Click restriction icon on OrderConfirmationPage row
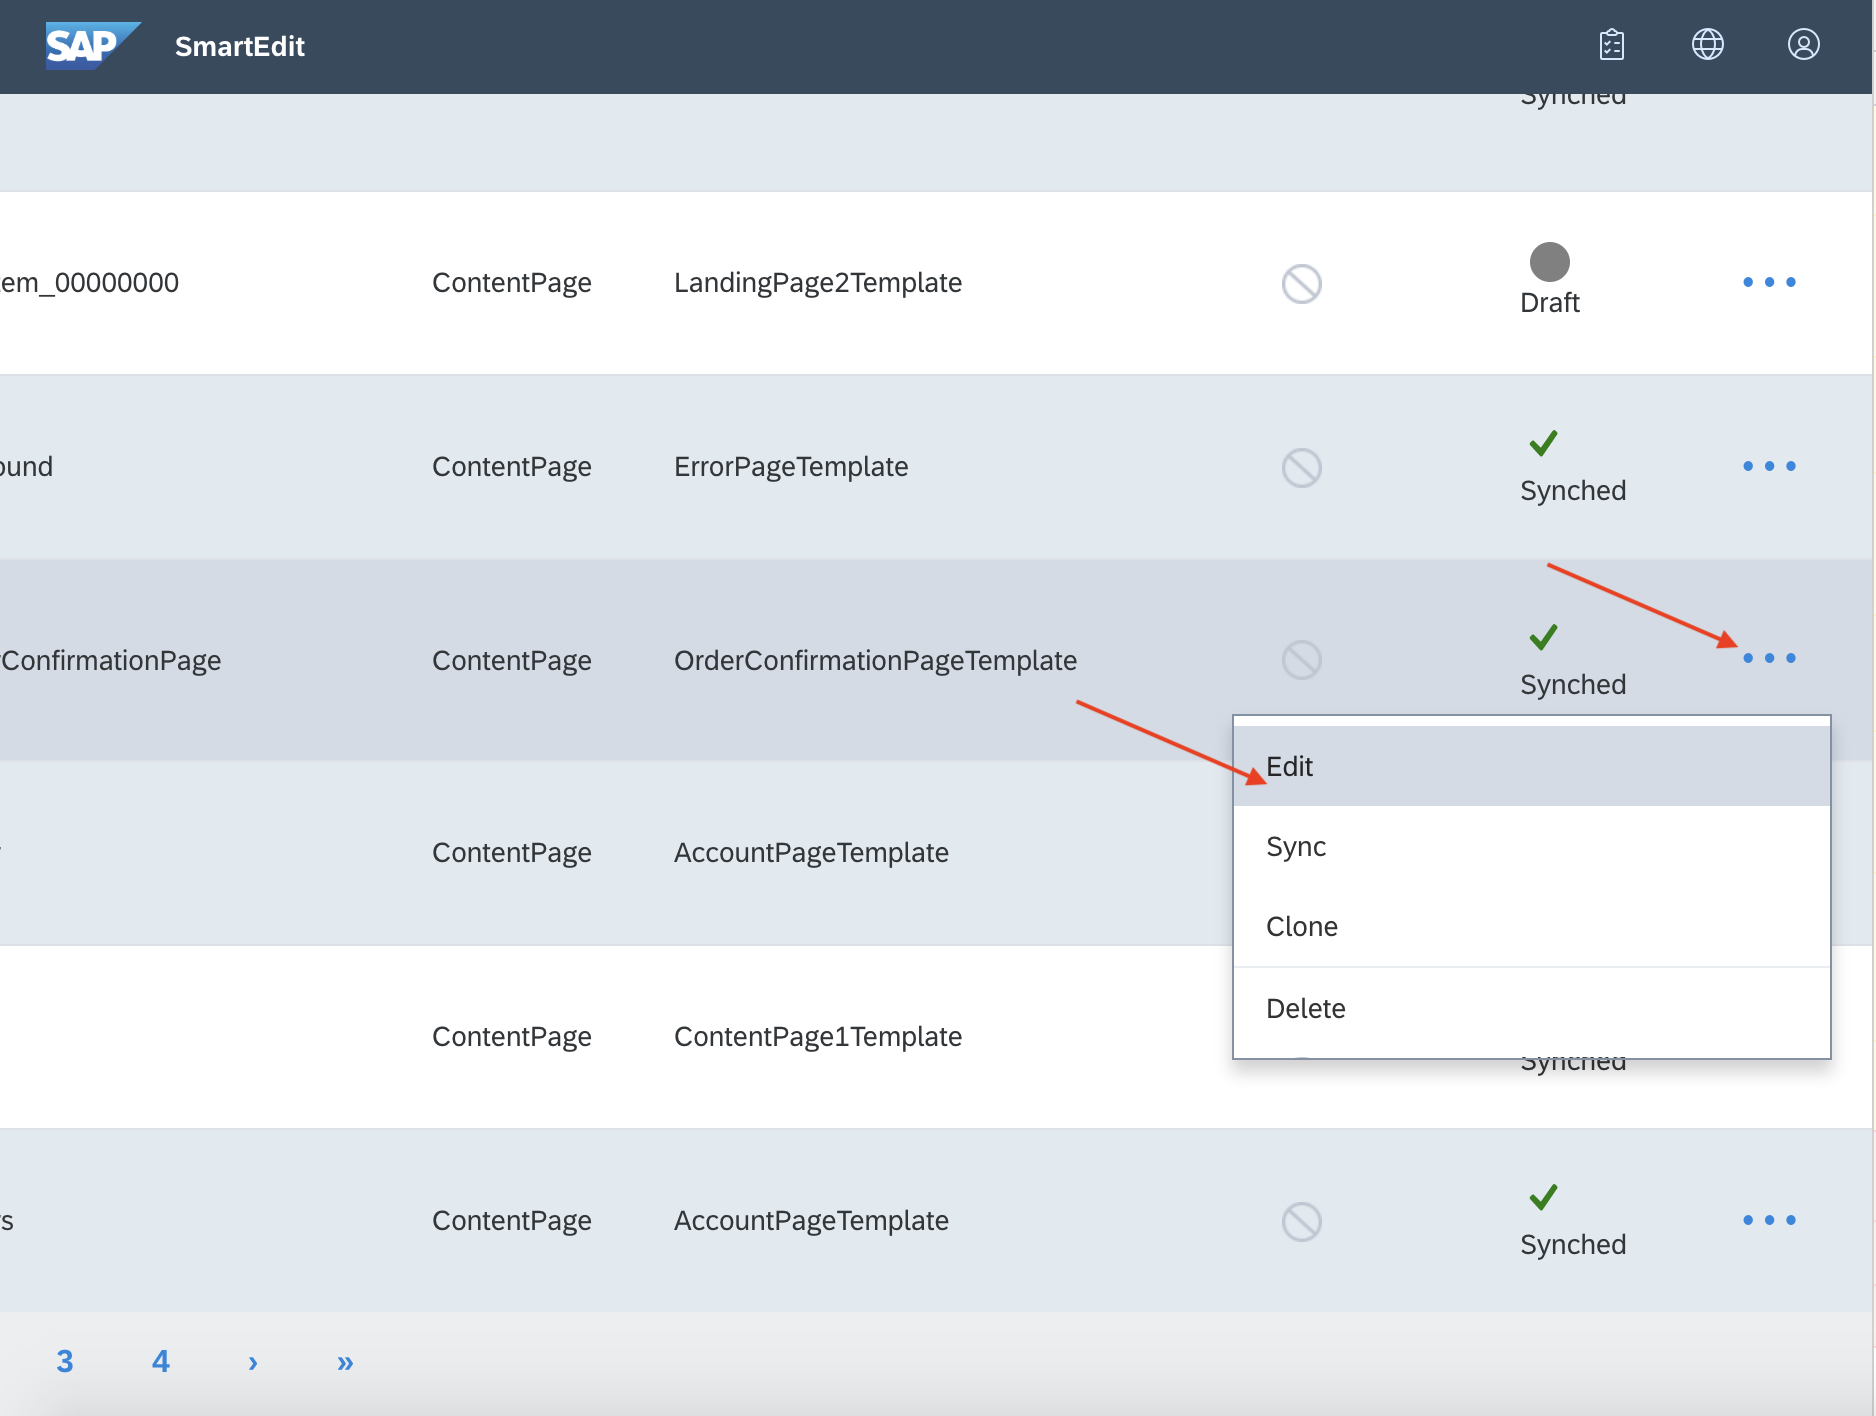The height and width of the screenshot is (1416, 1876). click(x=1301, y=660)
